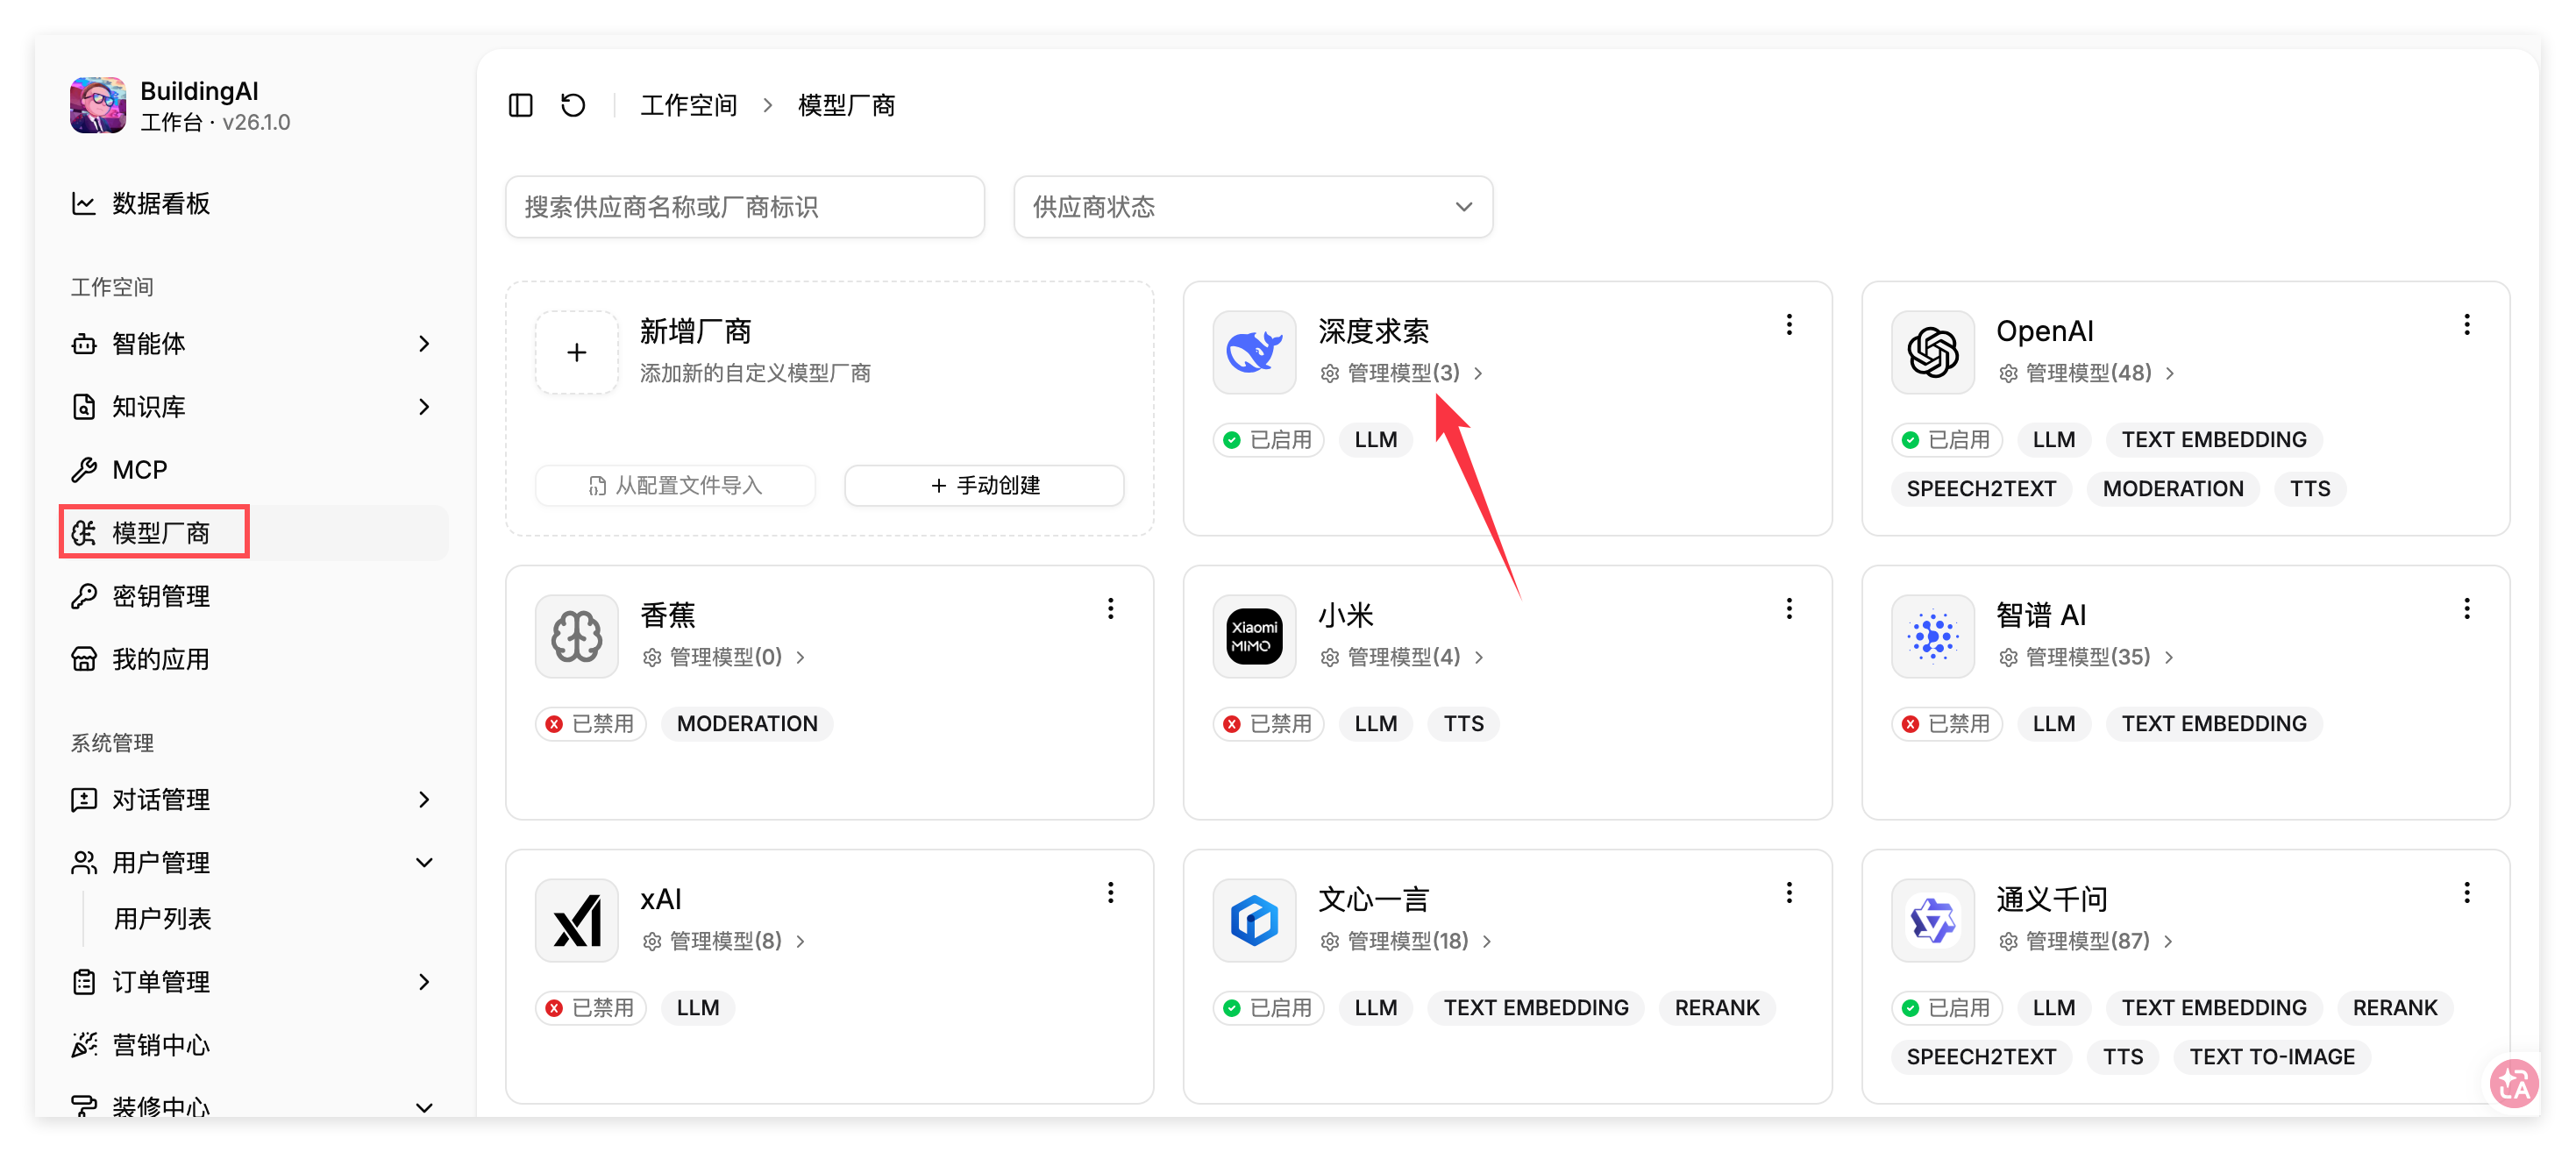
Task: Click the 手动创建 button
Action: pyautogui.click(x=985, y=486)
